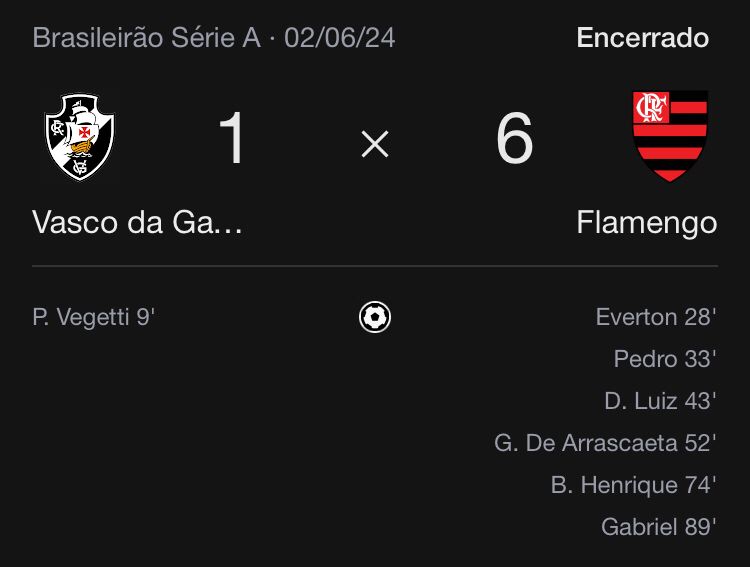The image size is (750, 567).
Task: Select G. De Arrascaeta 52' goal entry
Action: [605, 443]
